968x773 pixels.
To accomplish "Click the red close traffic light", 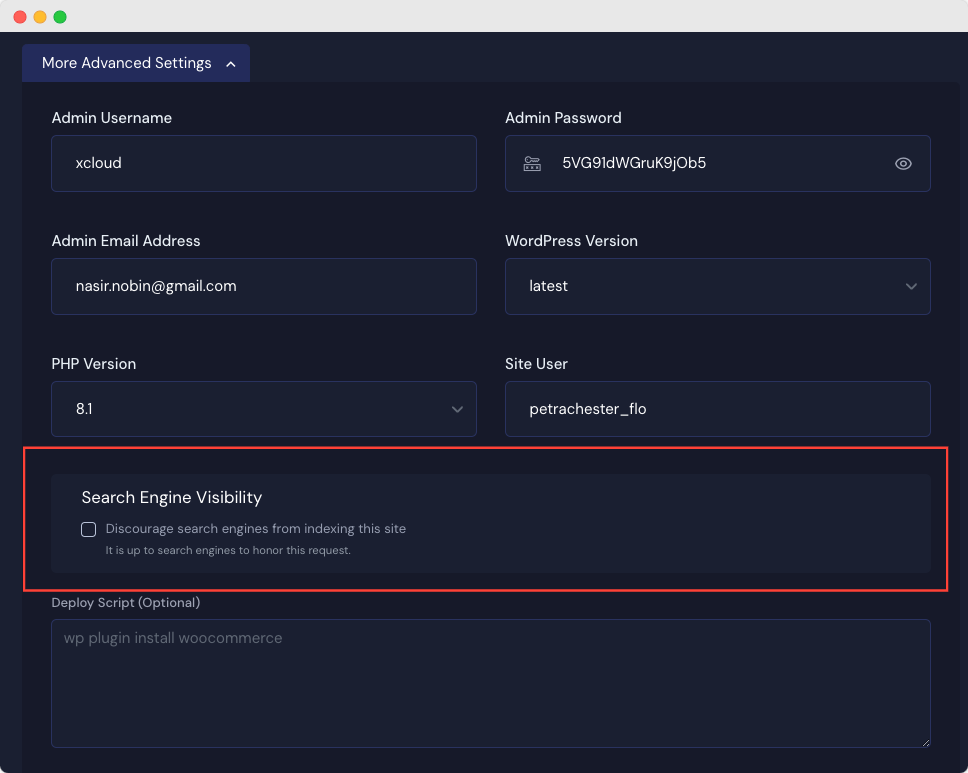I will click(x=18, y=16).
